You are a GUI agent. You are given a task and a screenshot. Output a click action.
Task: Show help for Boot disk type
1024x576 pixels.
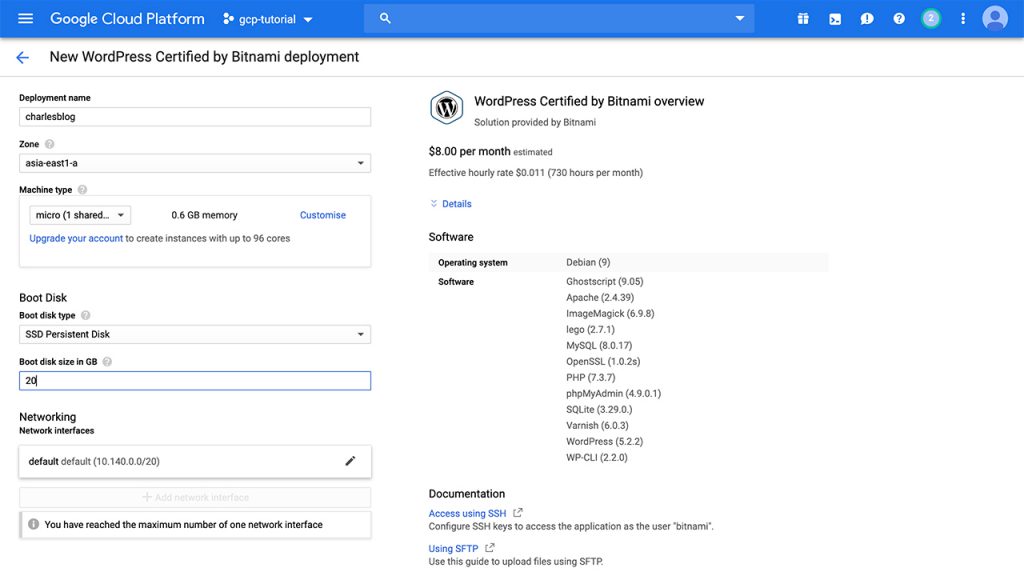[x=86, y=315]
